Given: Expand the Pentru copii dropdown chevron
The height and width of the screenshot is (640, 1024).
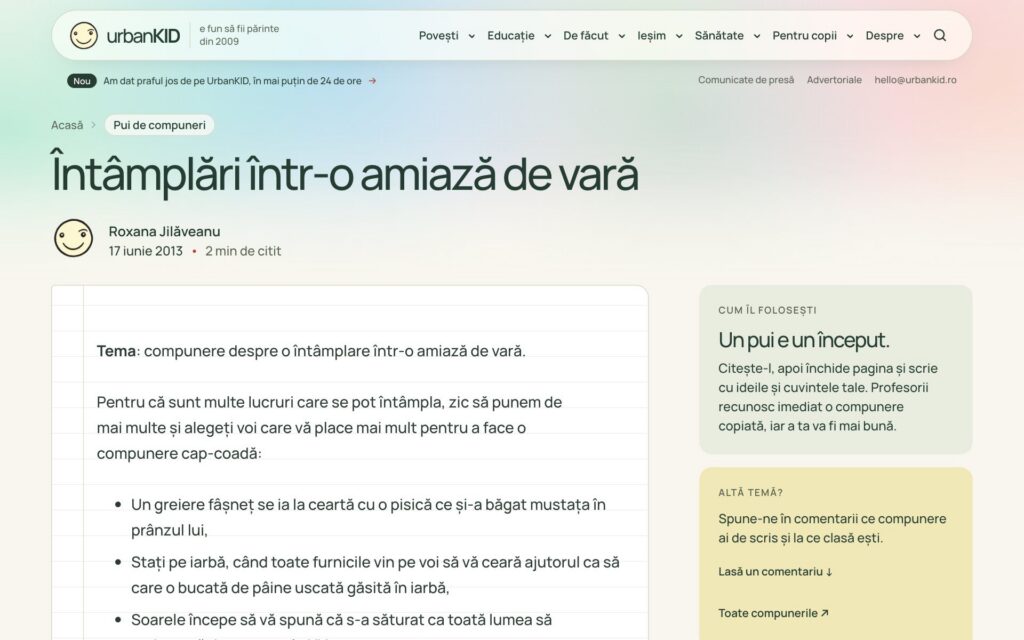Looking at the screenshot, I should tap(850, 36).
